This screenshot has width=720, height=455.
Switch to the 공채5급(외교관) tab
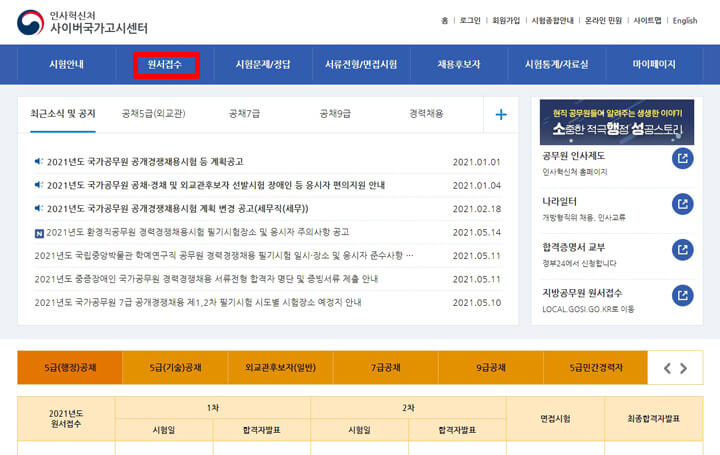pyautogui.click(x=153, y=114)
